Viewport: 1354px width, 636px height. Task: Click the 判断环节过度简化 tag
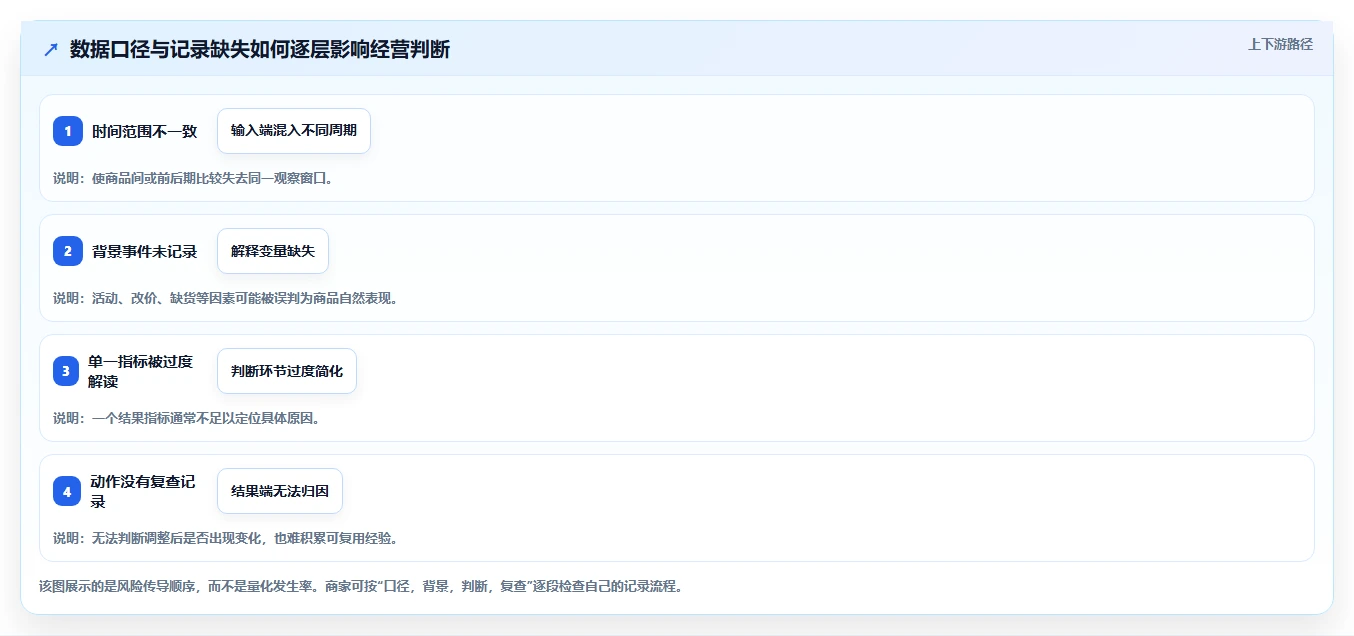[x=287, y=371]
